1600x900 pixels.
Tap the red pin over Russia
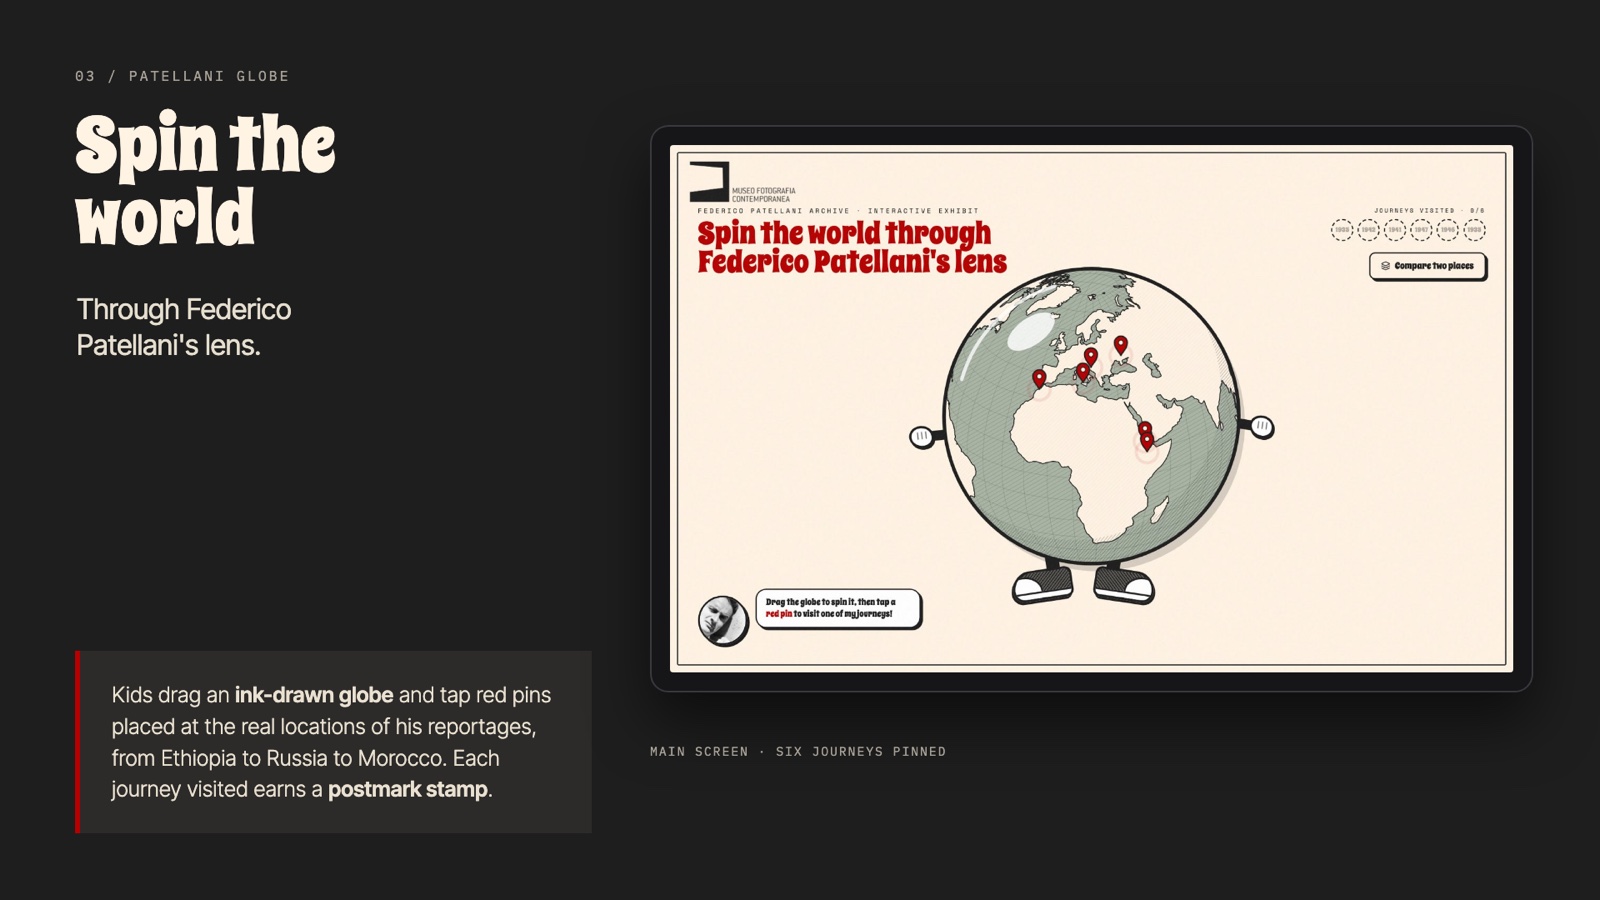click(x=1121, y=345)
